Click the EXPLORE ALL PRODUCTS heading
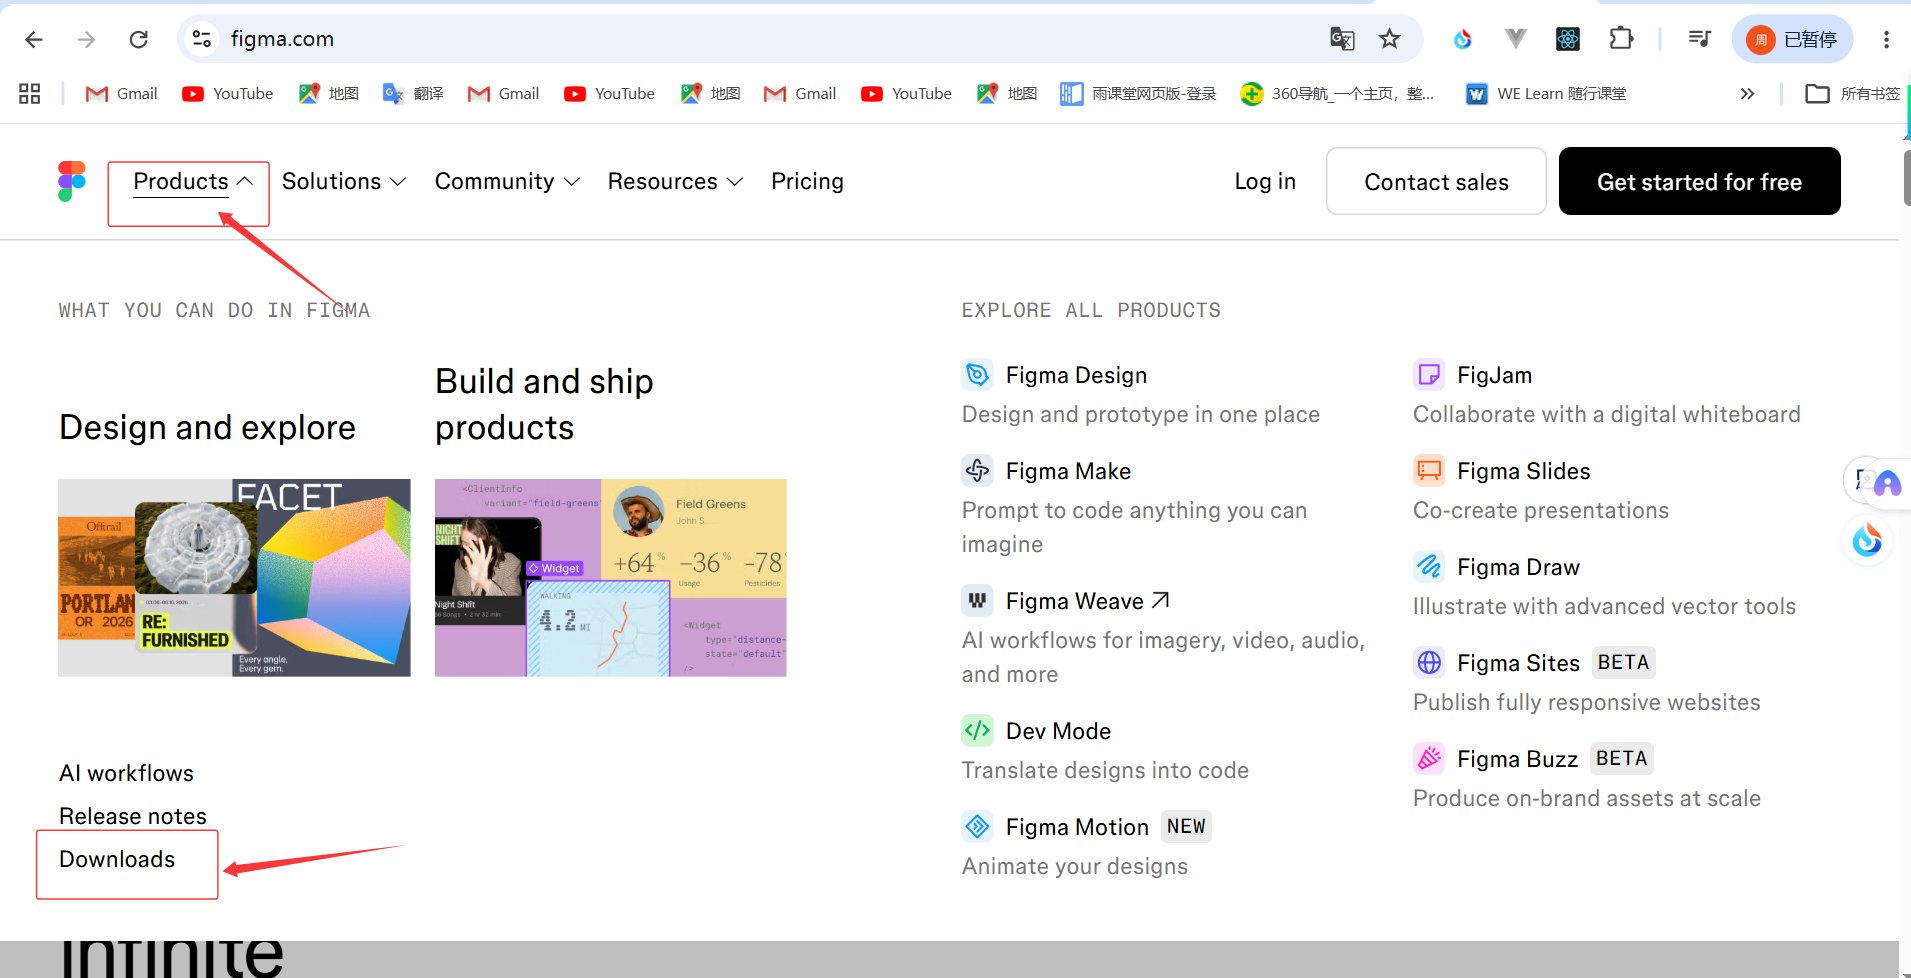Viewport: 1911px width, 978px height. click(1091, 310)
